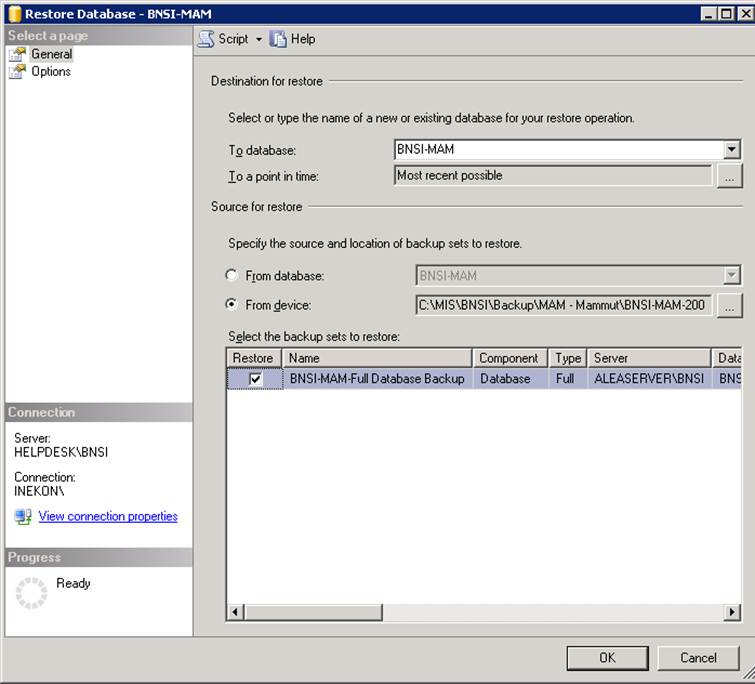This screenshot has height=684, width=755.
Task: Click the Restore column header
Action: coord(254,358)
